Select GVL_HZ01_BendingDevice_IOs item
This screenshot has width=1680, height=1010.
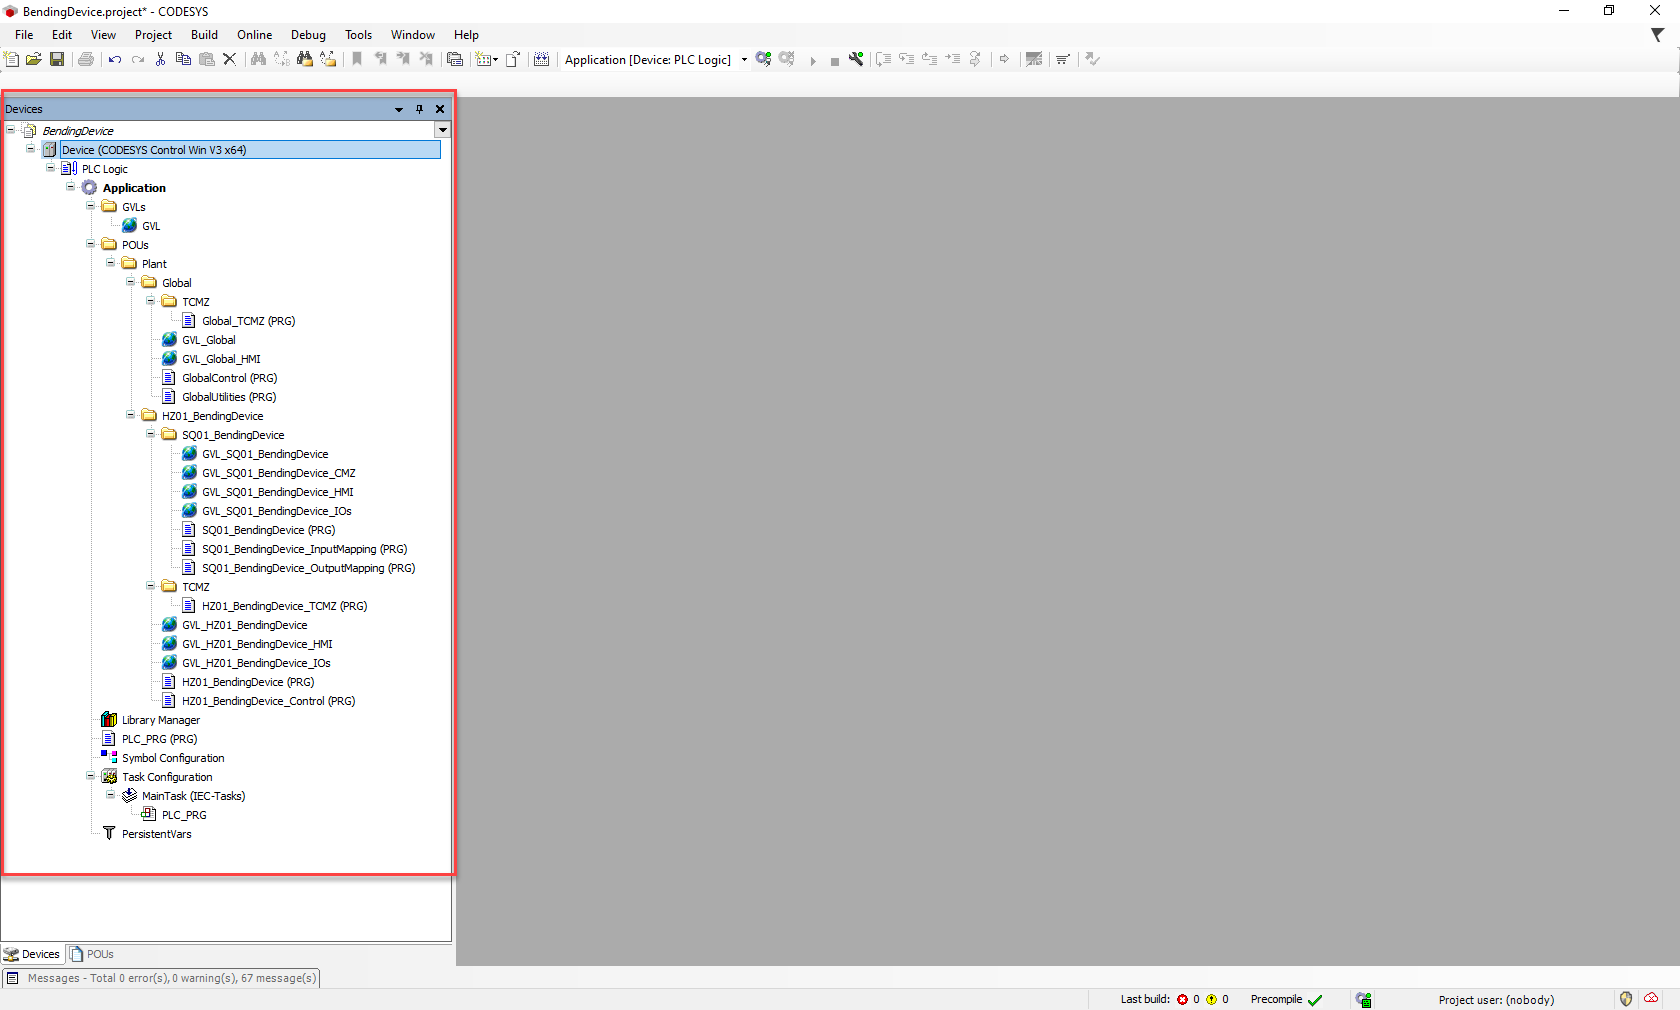[256, 663]
